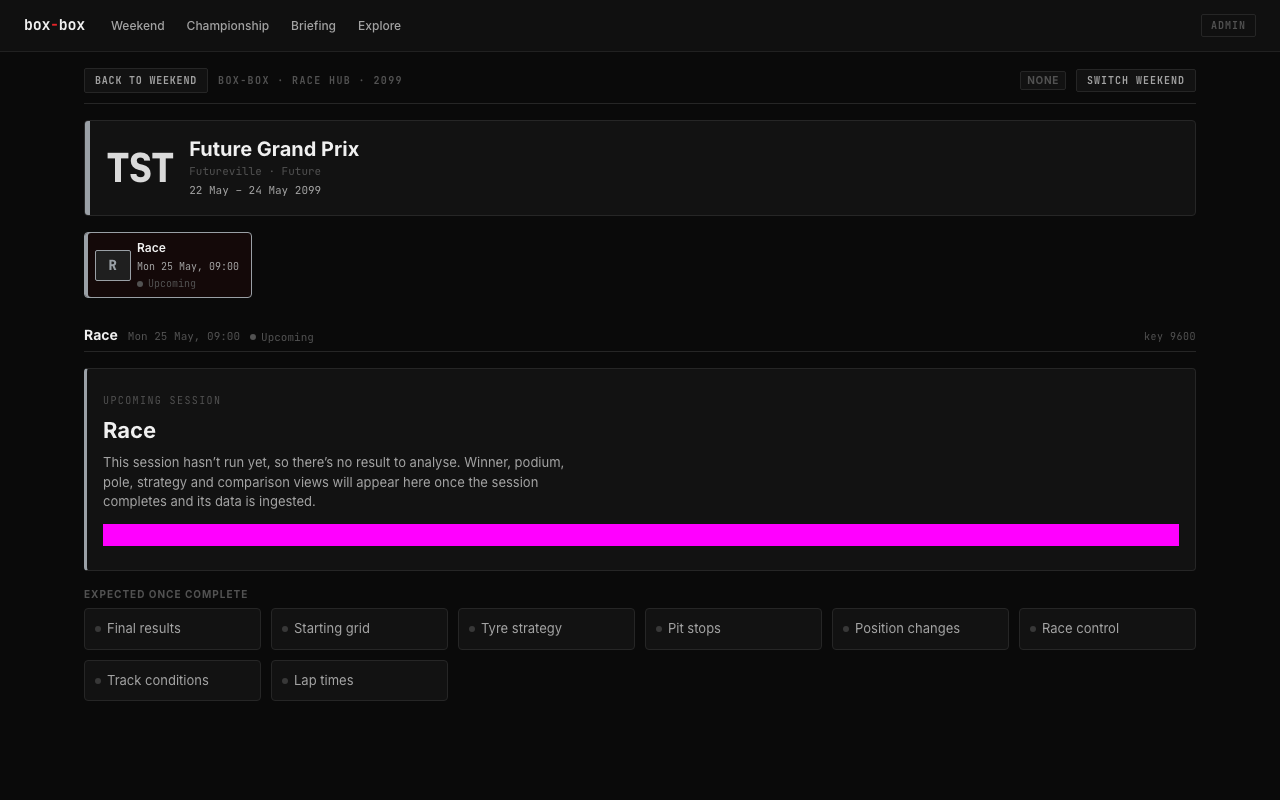Click the Race control chip
Screen dimensions: 1280x800
(1107, 629)
